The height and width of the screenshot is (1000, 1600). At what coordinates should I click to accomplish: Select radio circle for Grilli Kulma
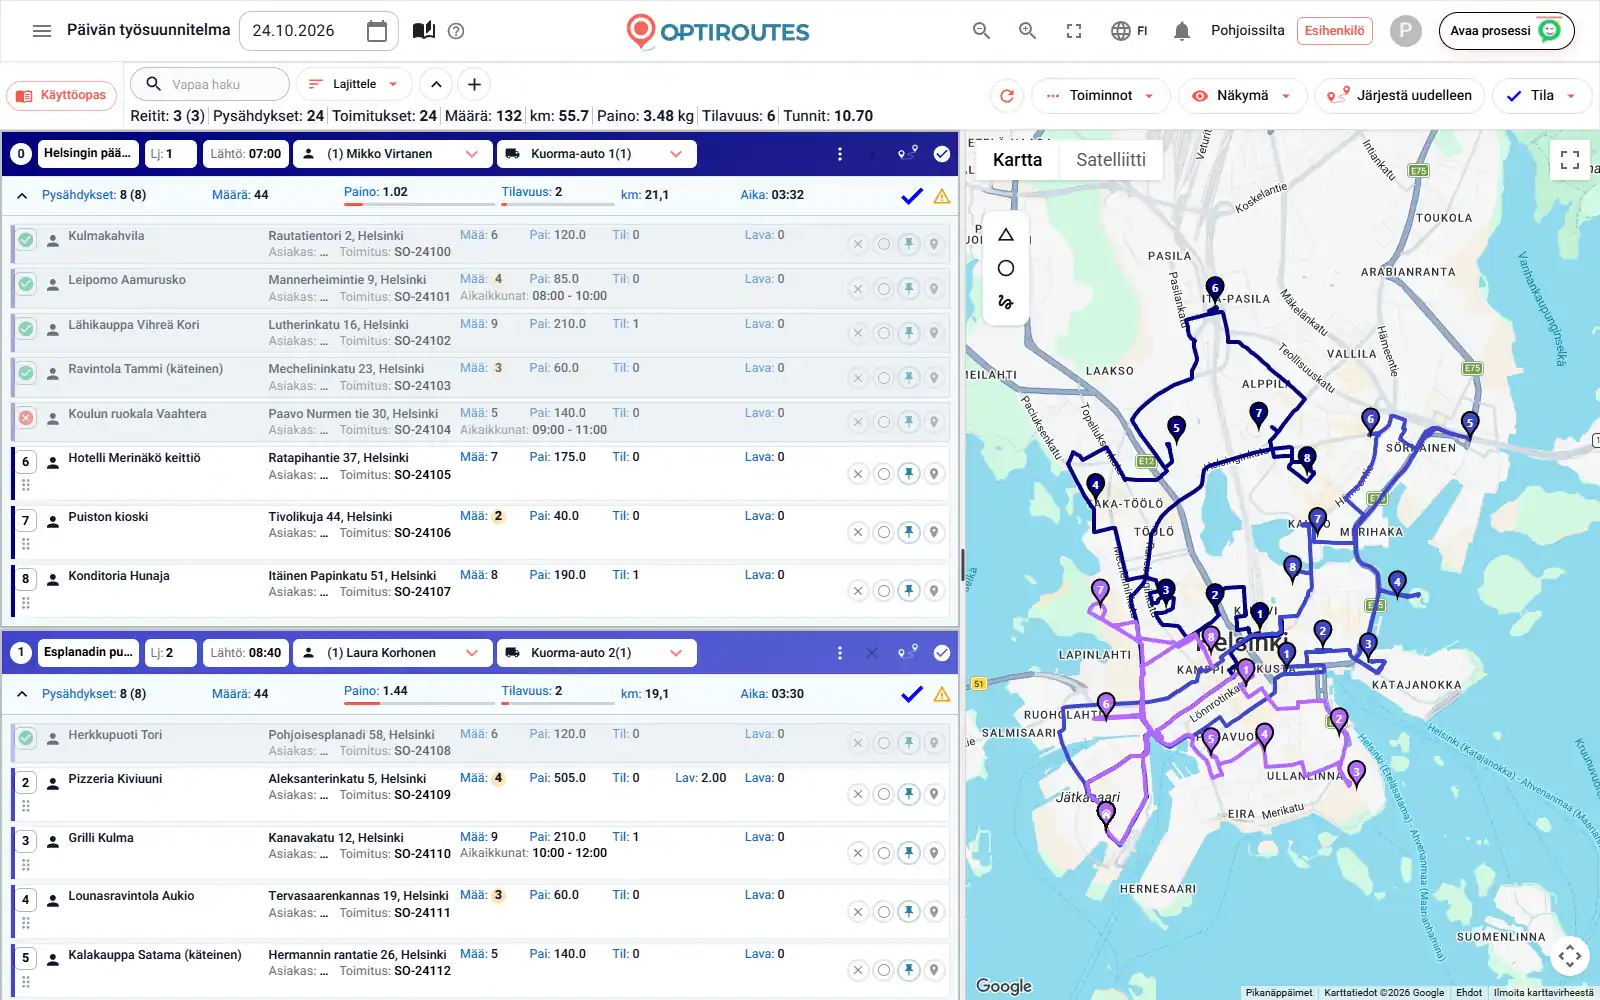click(x=884, y=853)
